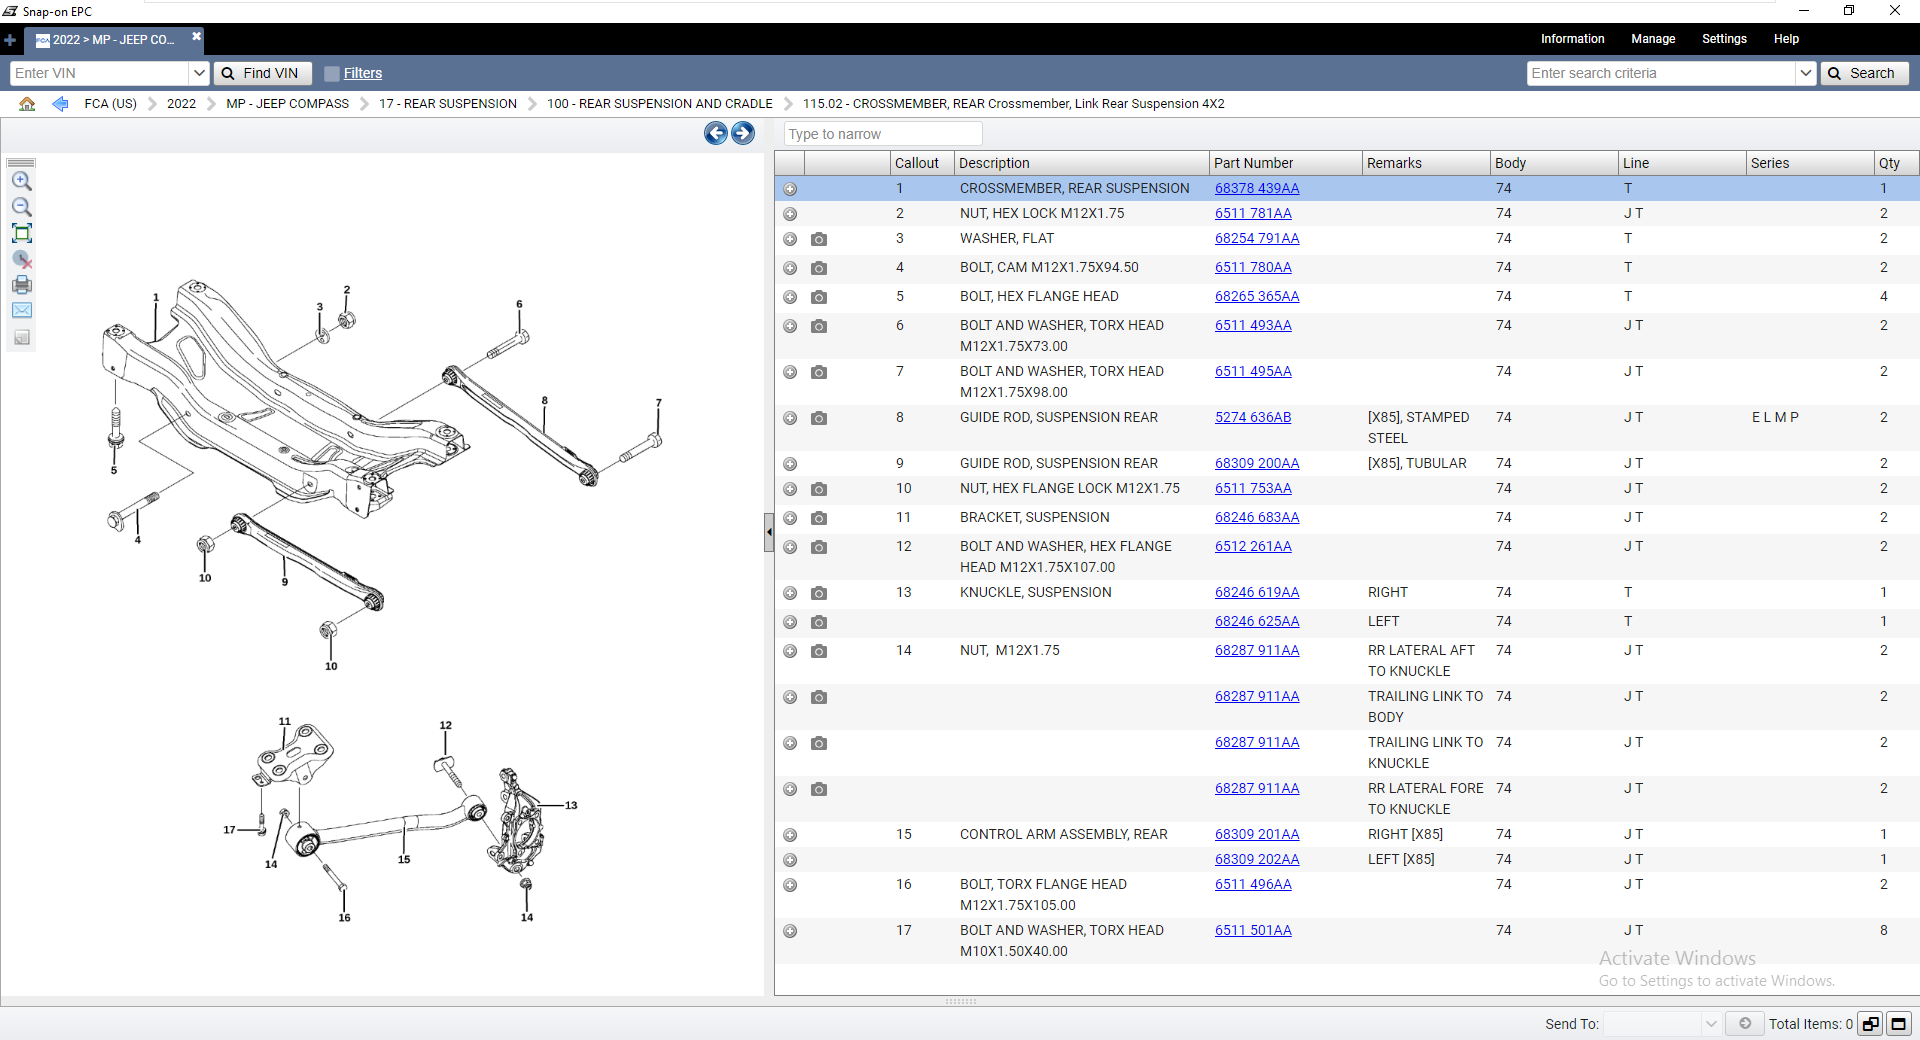Click the Enter search criteria field

[1662, 73]
